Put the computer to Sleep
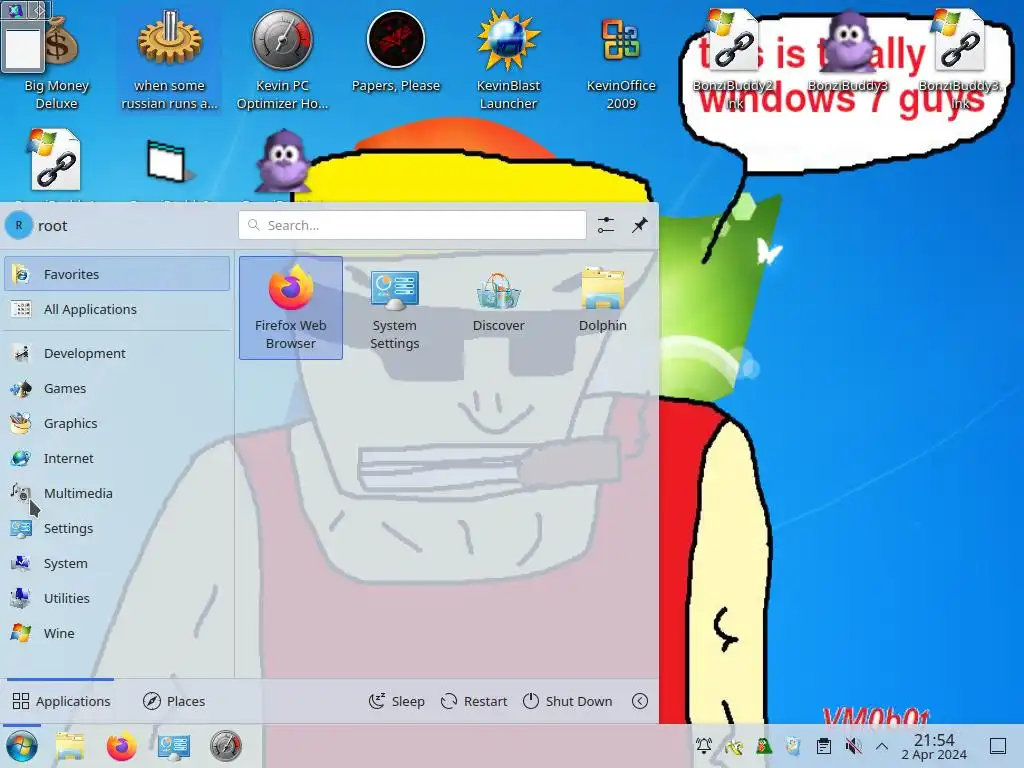The image size is (1024, 768). (x=396, y=701)
